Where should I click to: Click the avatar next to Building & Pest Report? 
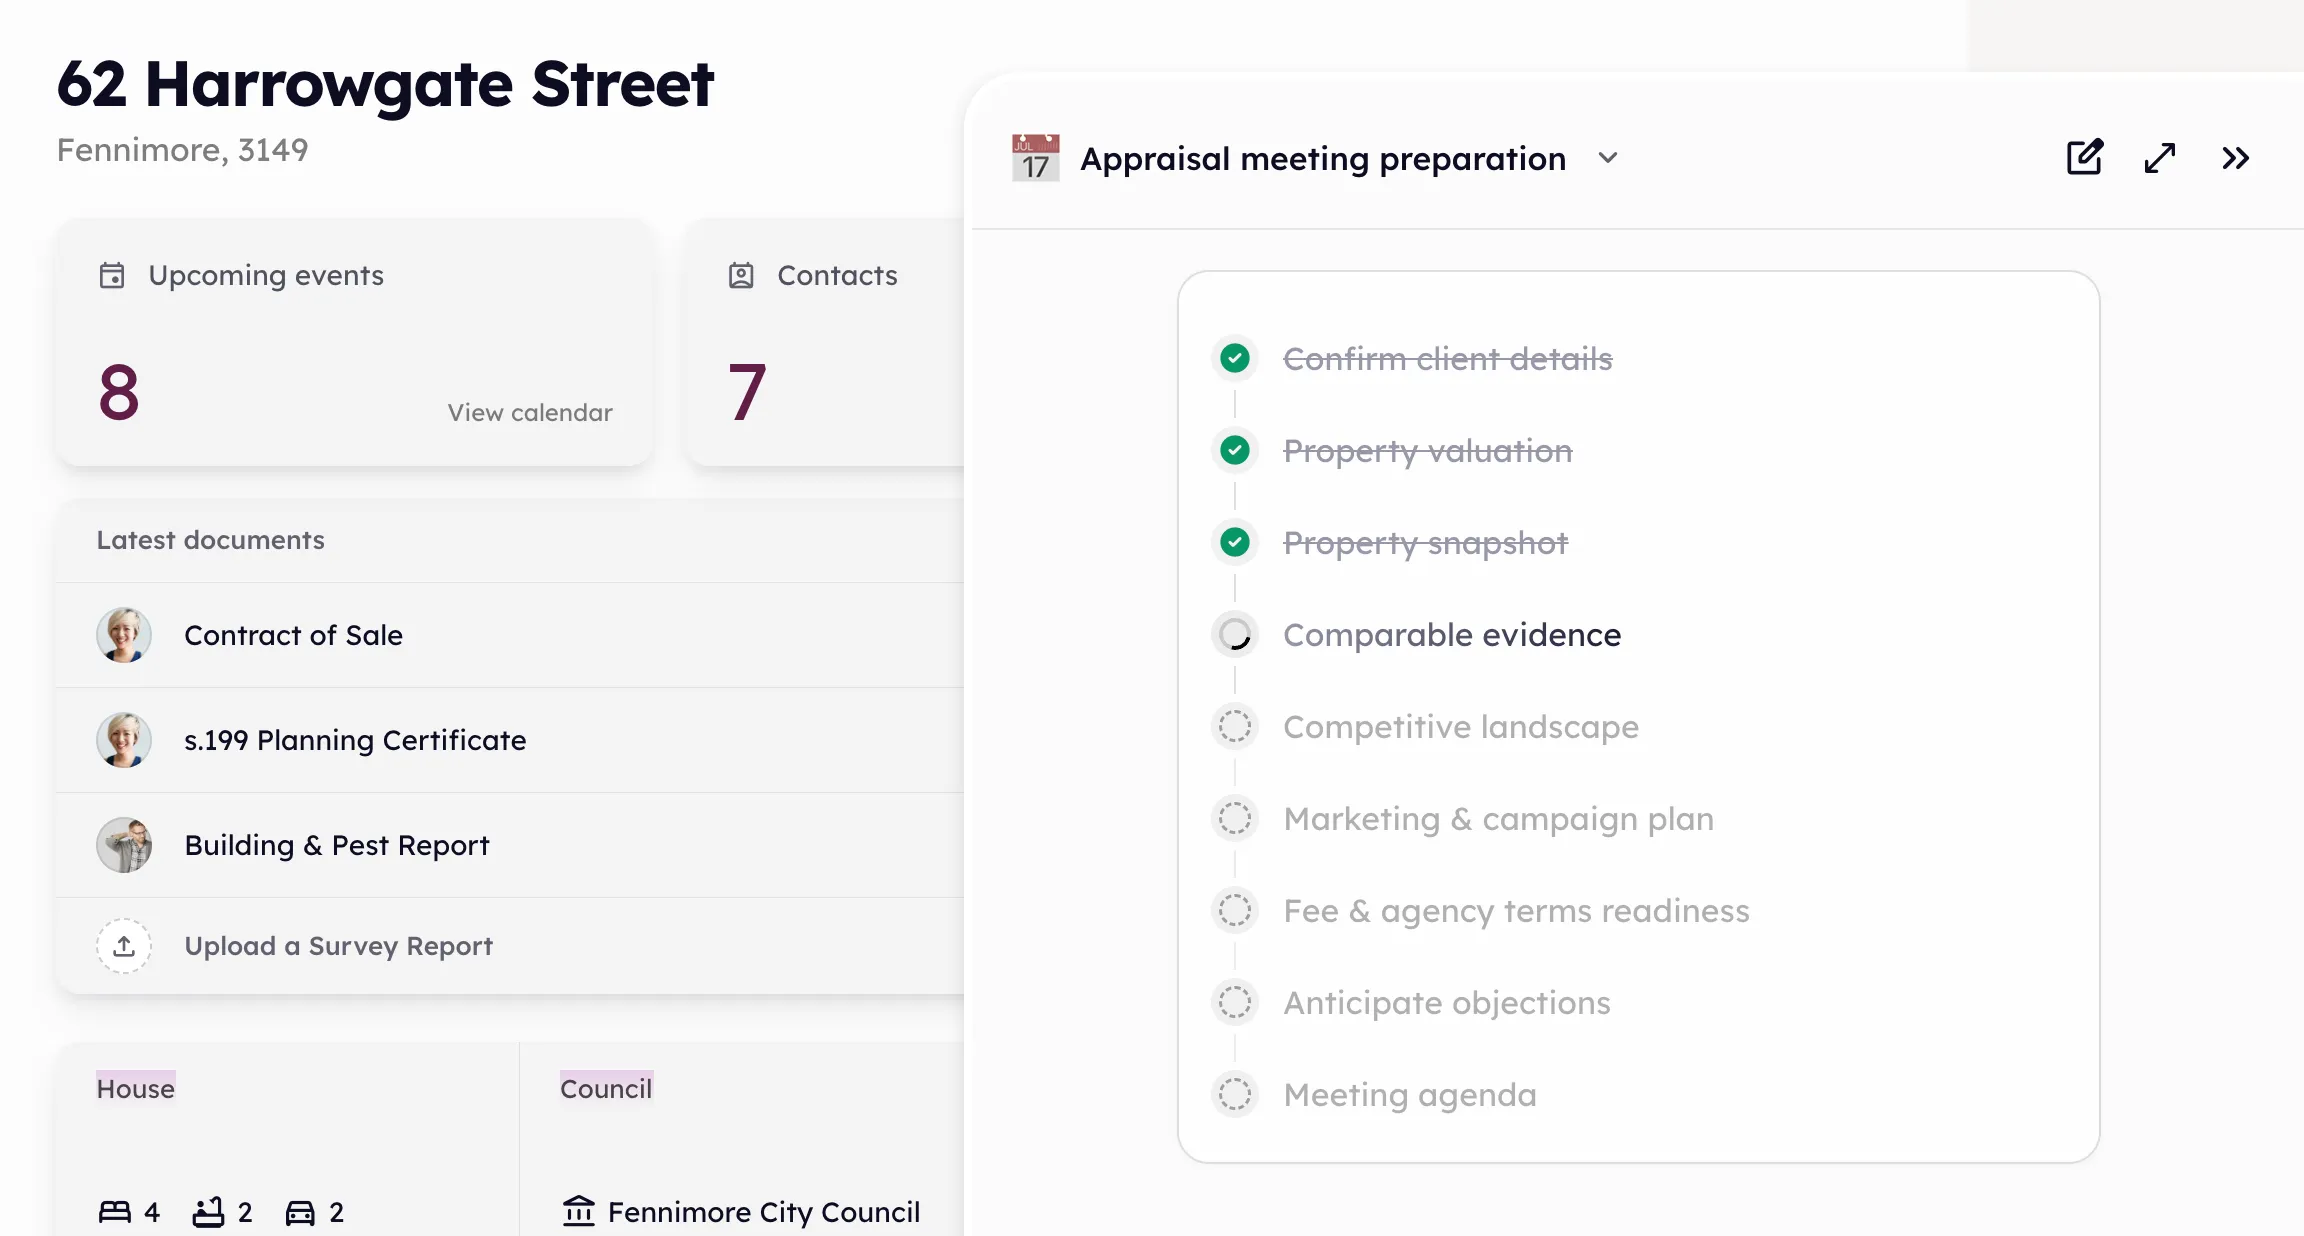pyautogui.click(x=124, y=845)
